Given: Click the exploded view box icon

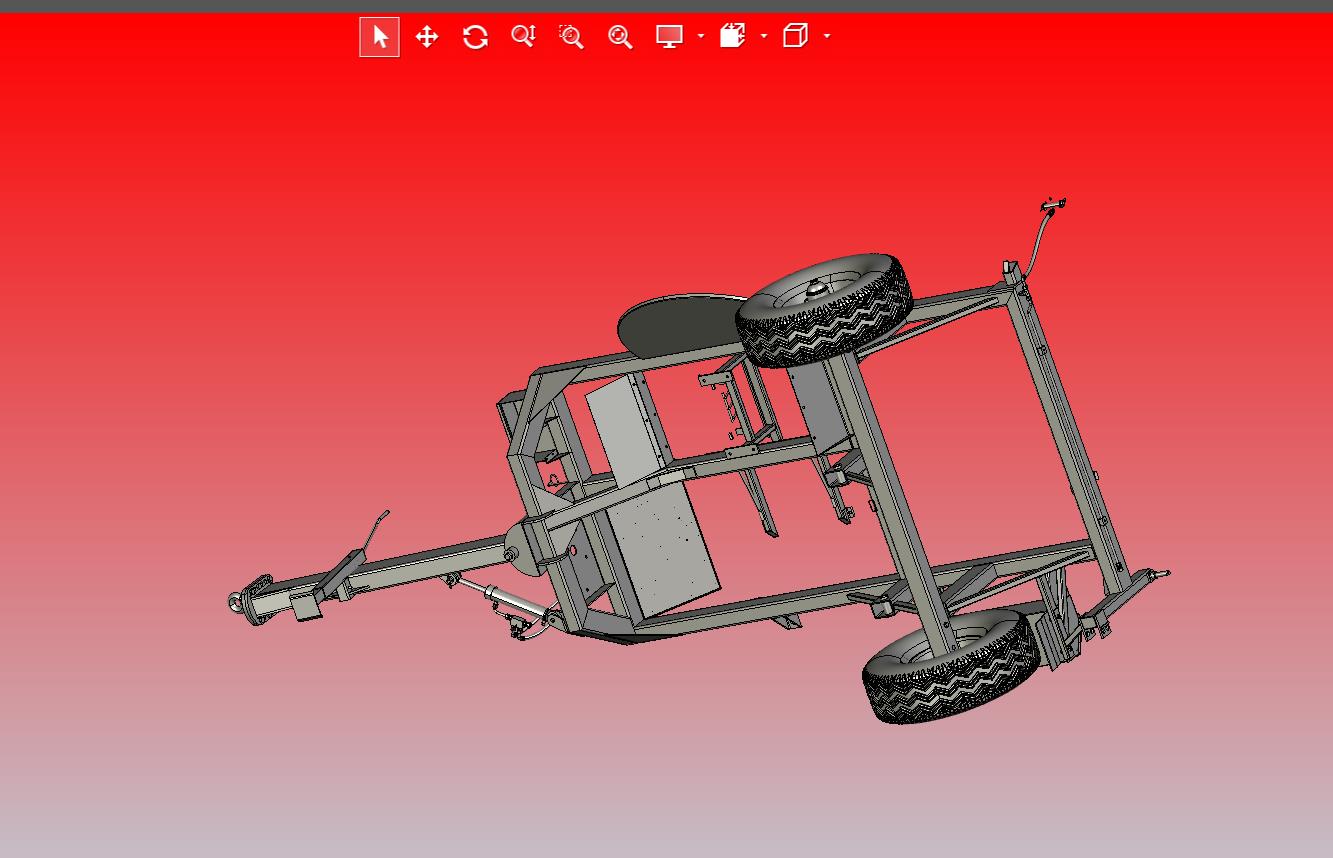Looking at the screenshot, I should pos(733,37).
